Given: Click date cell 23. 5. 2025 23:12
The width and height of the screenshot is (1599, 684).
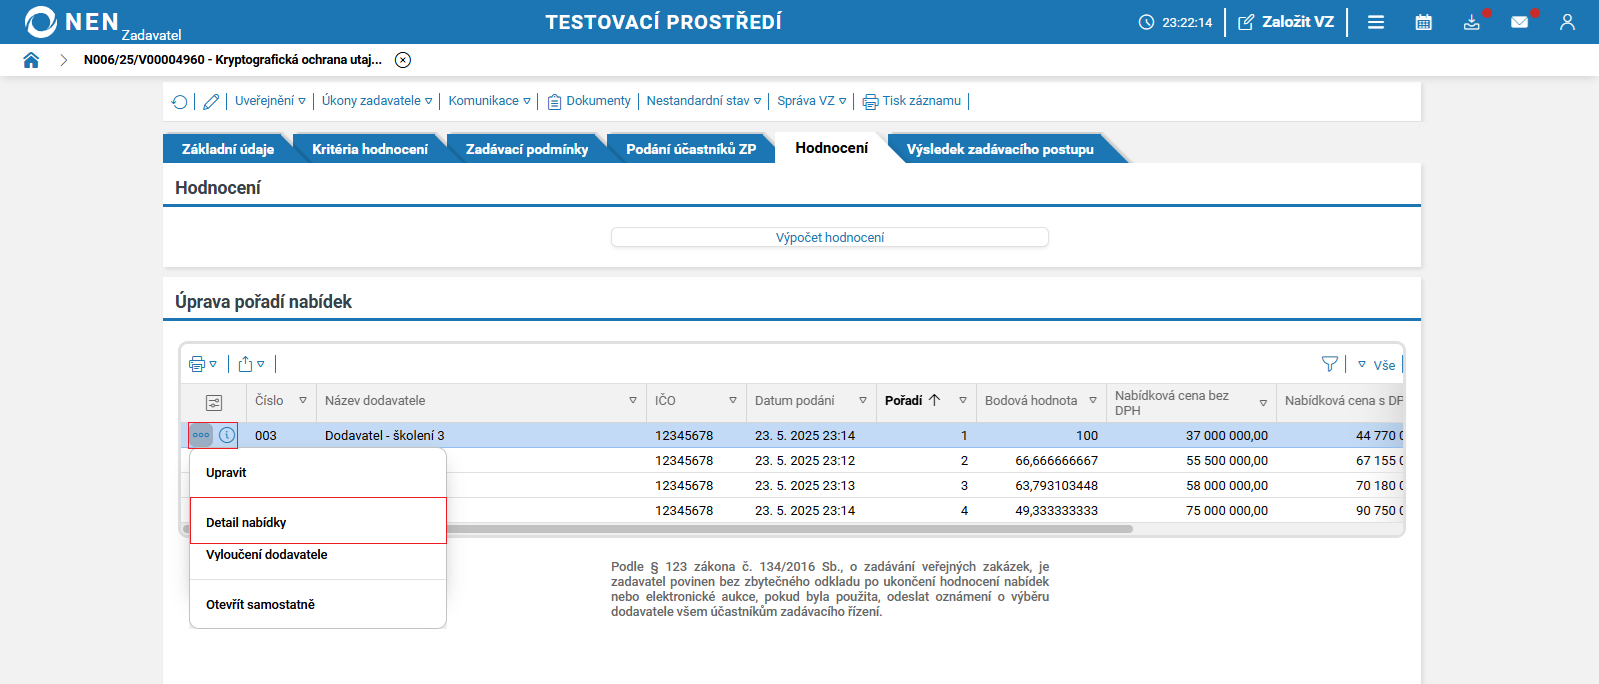Looking at the screenshot, I should pyautogui.click(x=805, y=461).
